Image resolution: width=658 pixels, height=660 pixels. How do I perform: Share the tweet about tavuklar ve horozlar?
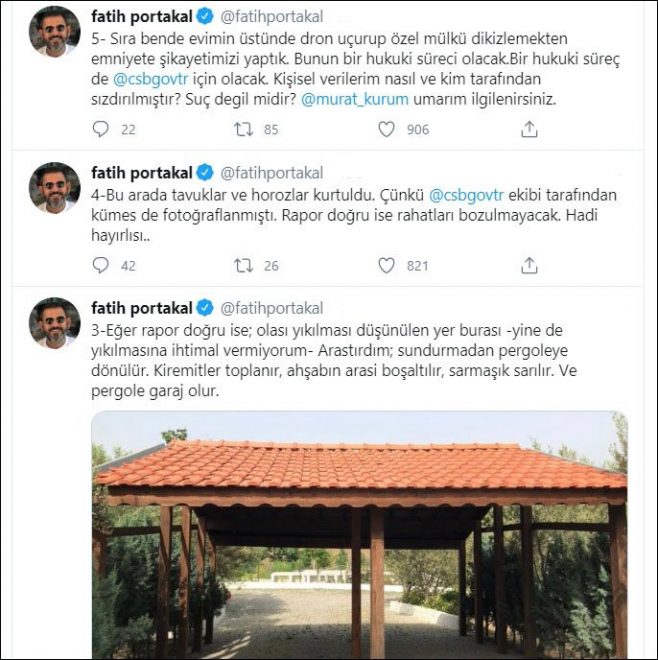(x=530, y=265)
